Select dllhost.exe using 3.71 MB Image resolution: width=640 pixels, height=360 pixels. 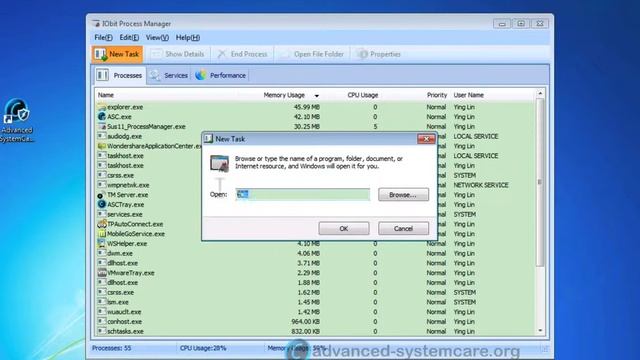pos(315,263)
